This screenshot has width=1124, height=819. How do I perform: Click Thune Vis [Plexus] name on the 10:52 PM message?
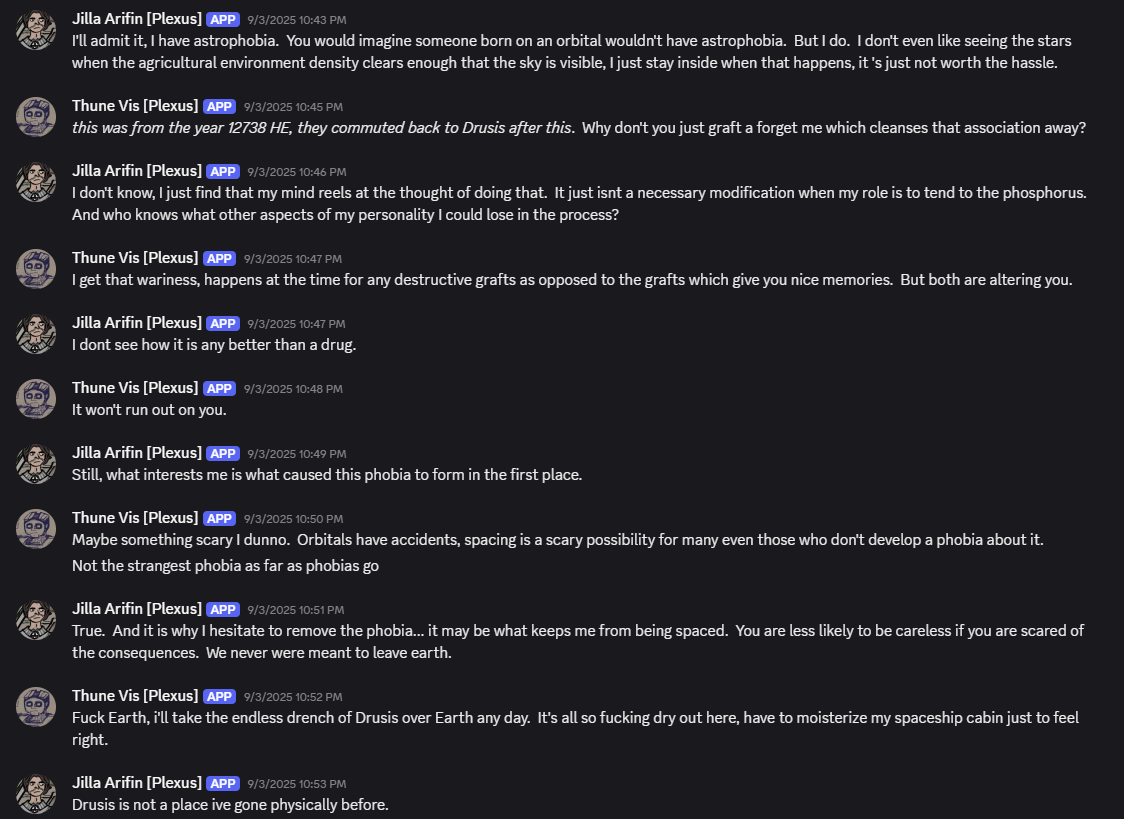pyautogui.click(x=135, y=696)
